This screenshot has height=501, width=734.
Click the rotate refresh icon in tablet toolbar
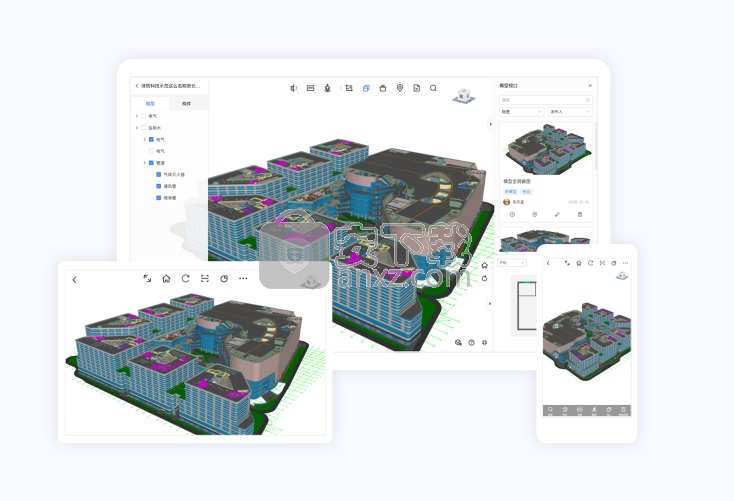tap(185, 279)
